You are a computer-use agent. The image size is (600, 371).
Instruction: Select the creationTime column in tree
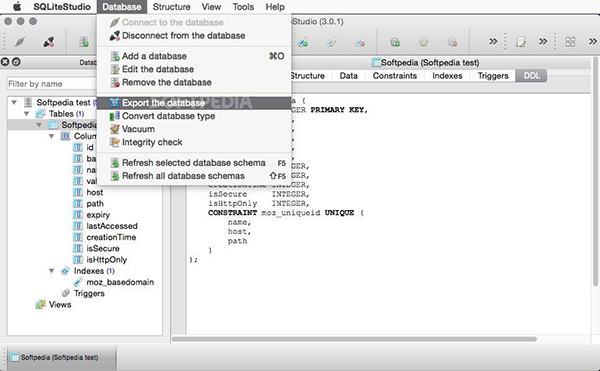(x=111, y=237)
